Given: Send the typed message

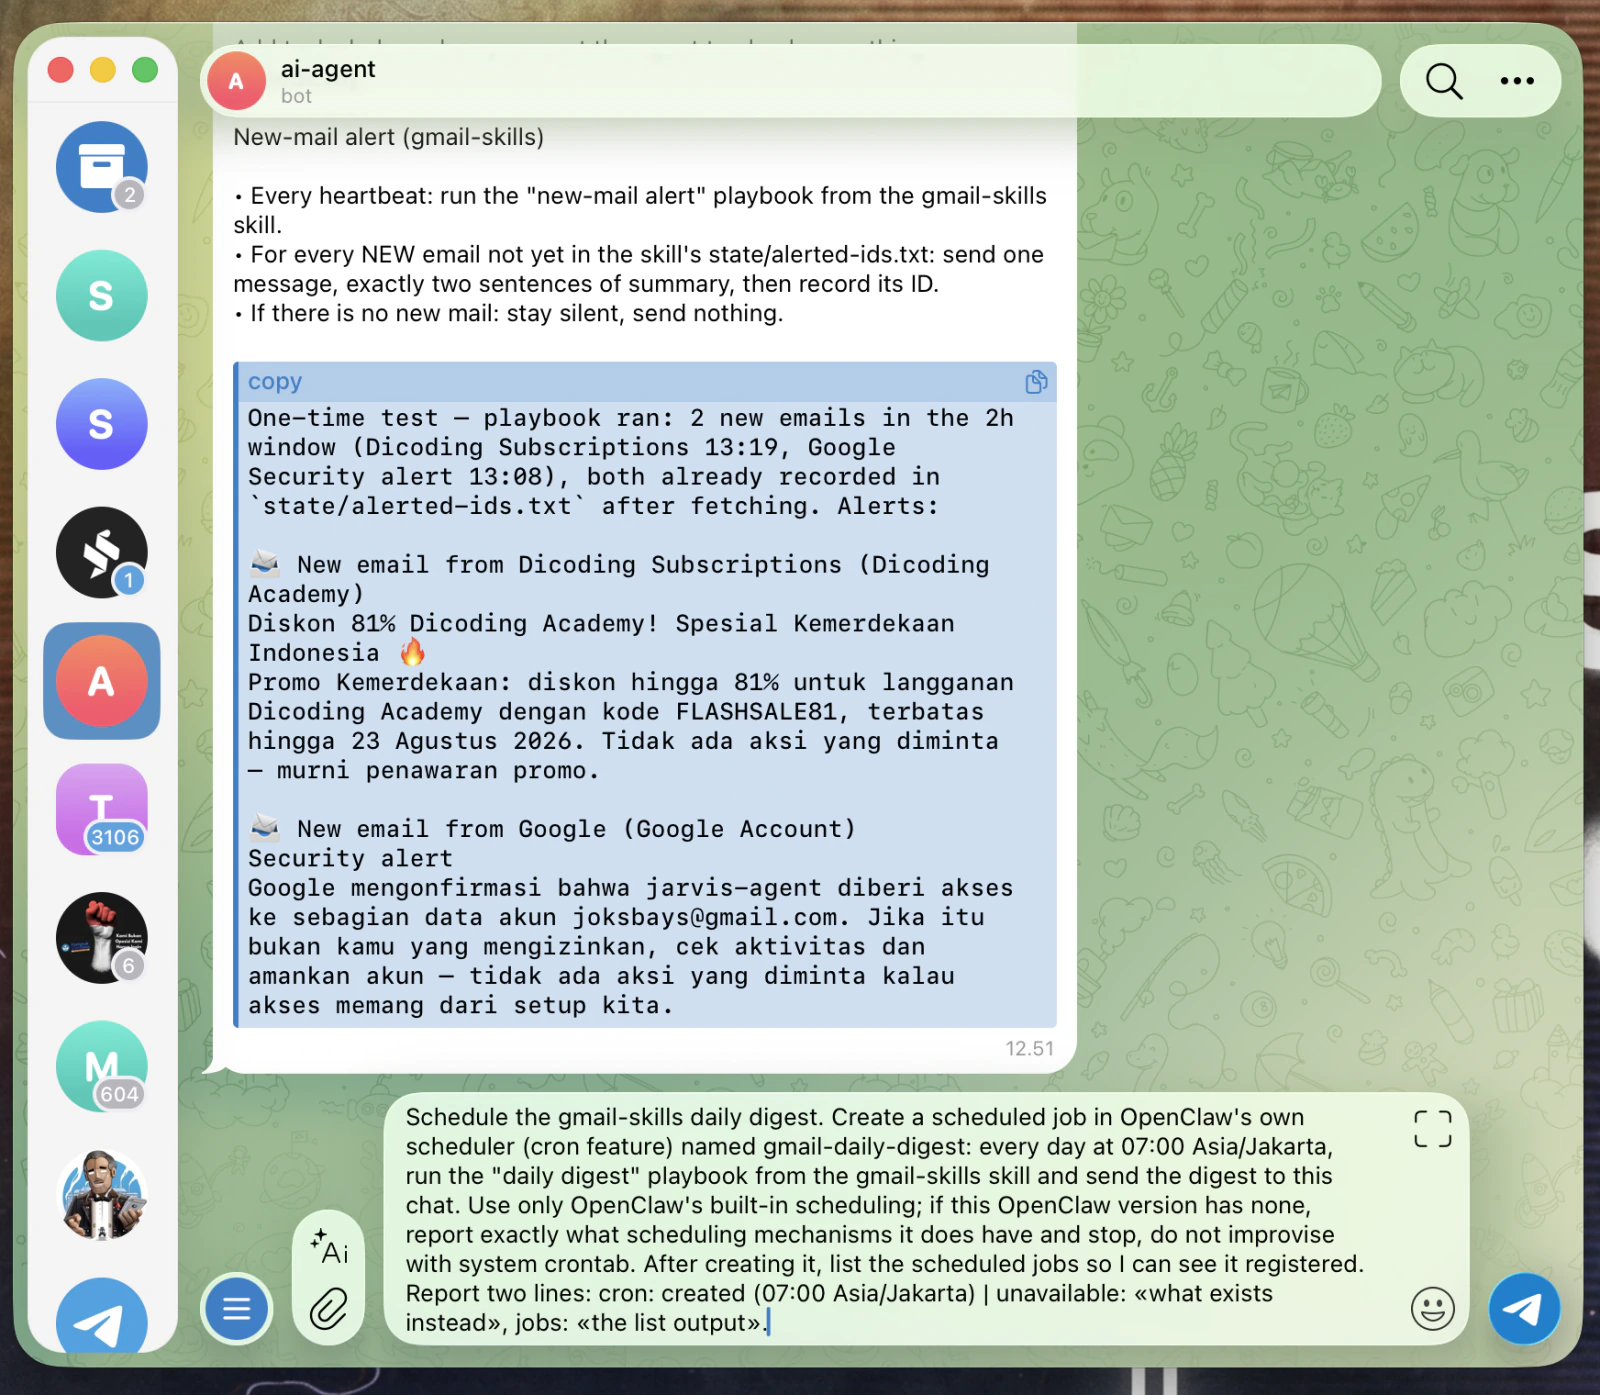Looking at the screenshot, I should 1524,1308.
